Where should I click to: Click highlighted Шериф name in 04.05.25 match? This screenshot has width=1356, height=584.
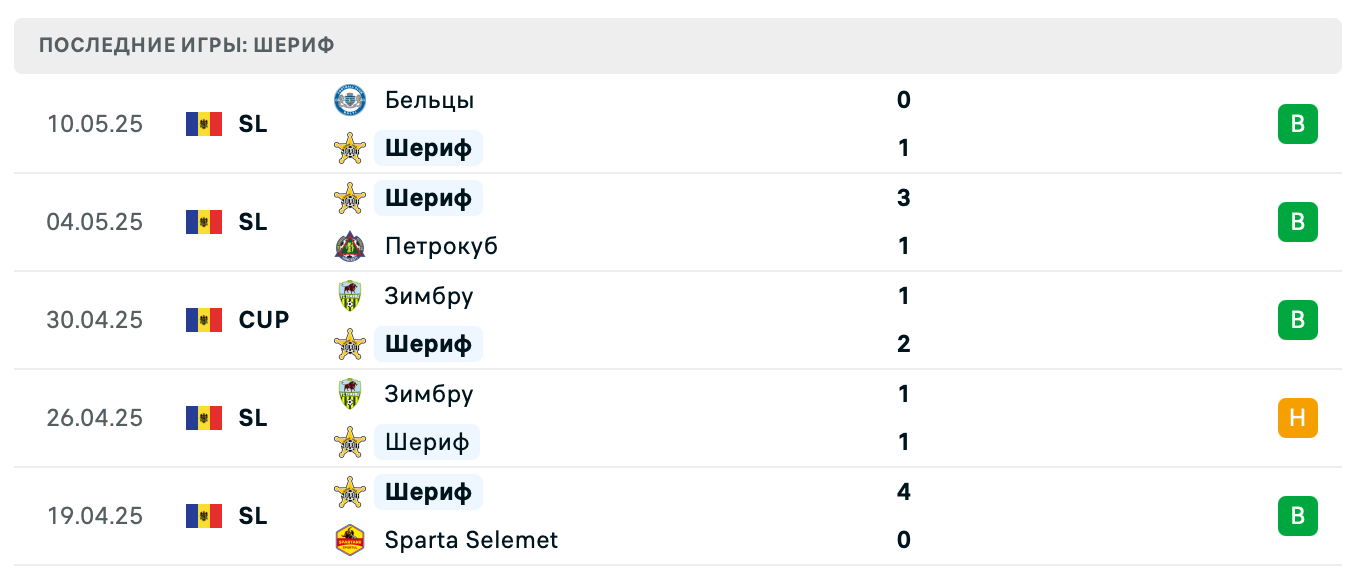428,198
